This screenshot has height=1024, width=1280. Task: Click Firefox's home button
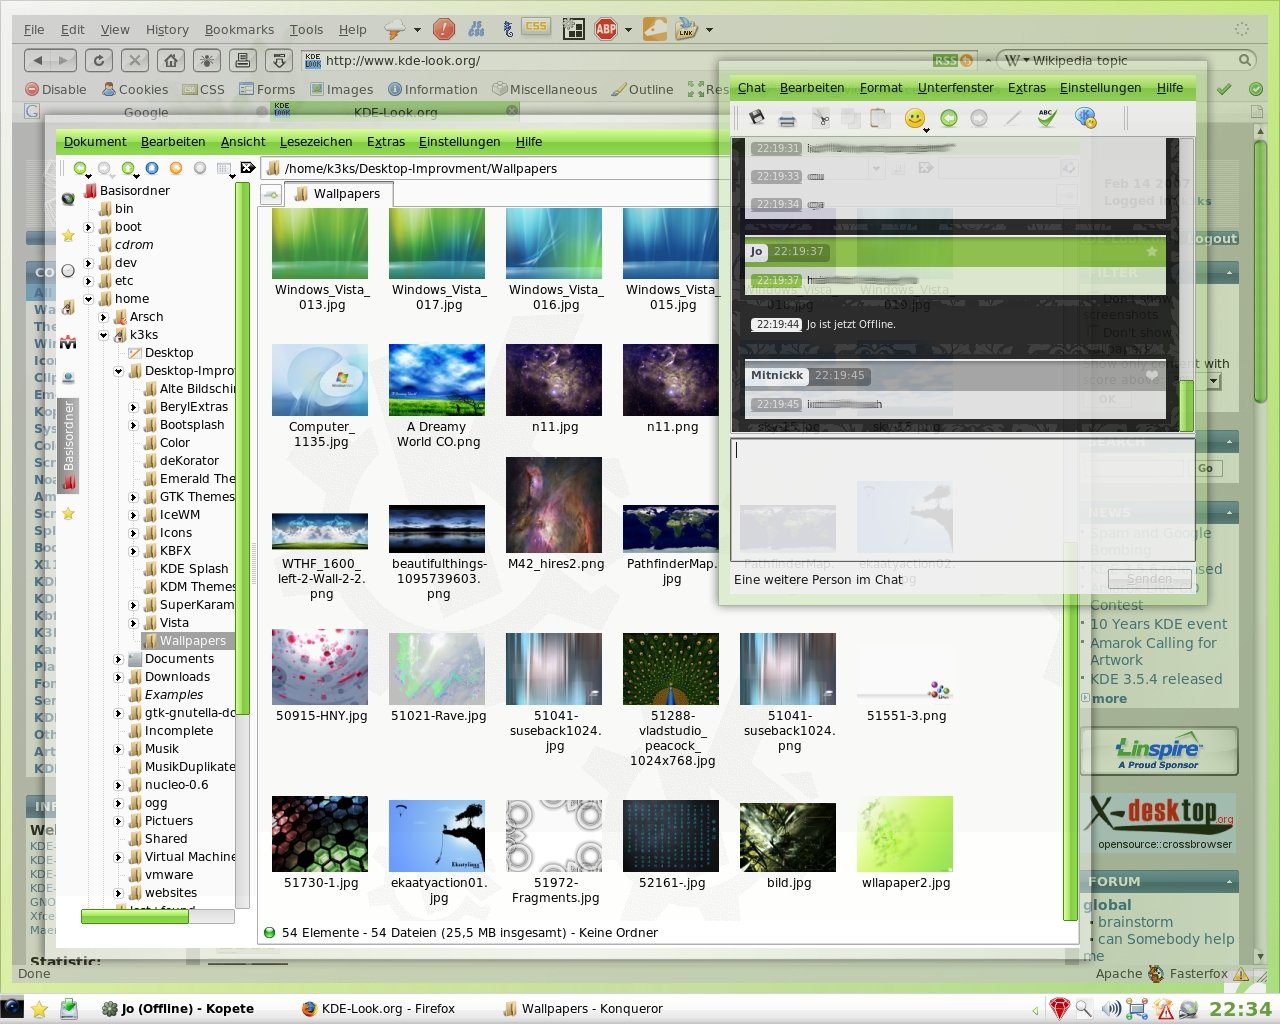(x=171, y=60)
